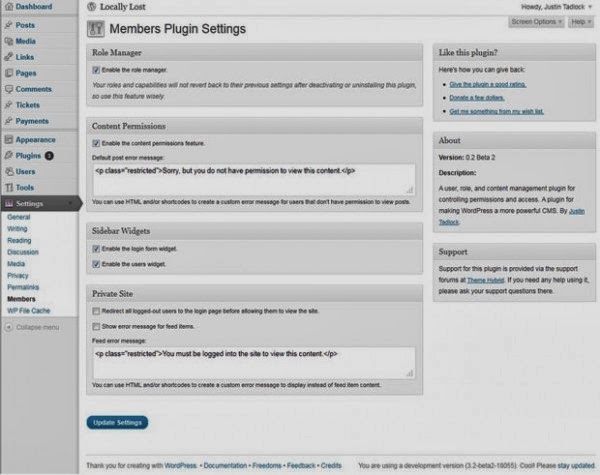Open Writing settings submenu item

17,229
